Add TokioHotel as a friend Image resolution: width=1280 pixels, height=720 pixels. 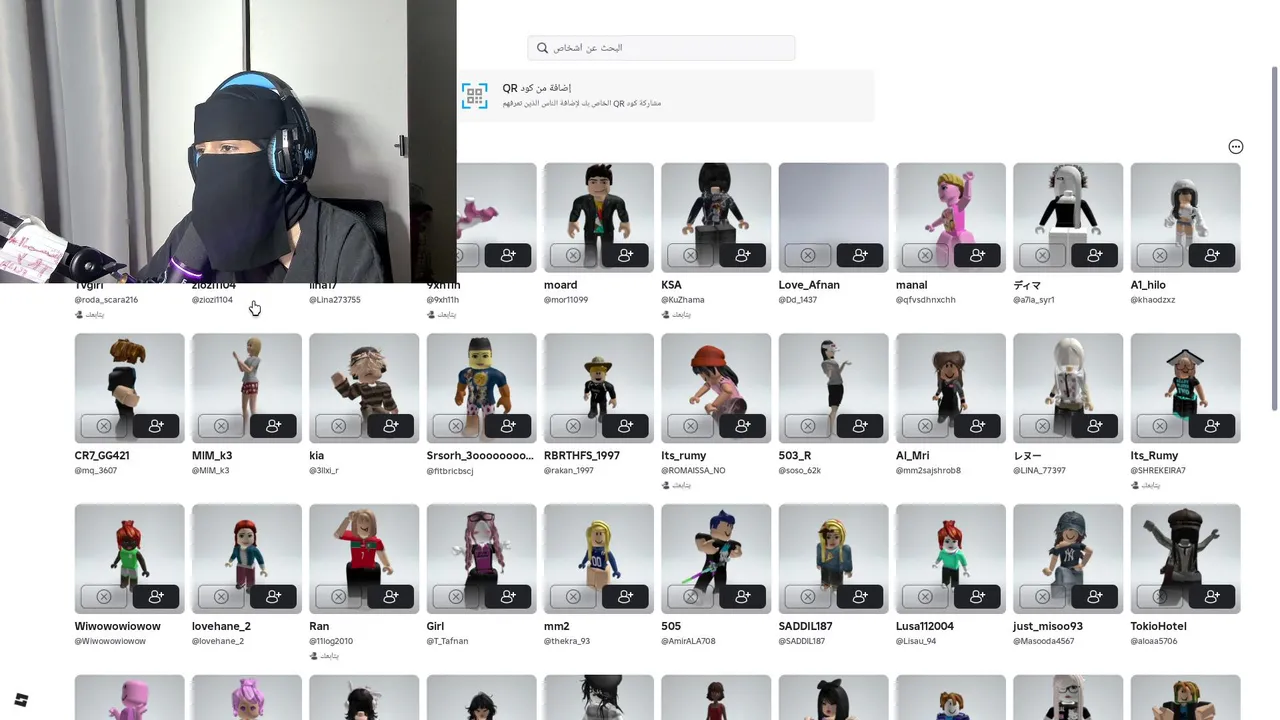coord(1212,597)
